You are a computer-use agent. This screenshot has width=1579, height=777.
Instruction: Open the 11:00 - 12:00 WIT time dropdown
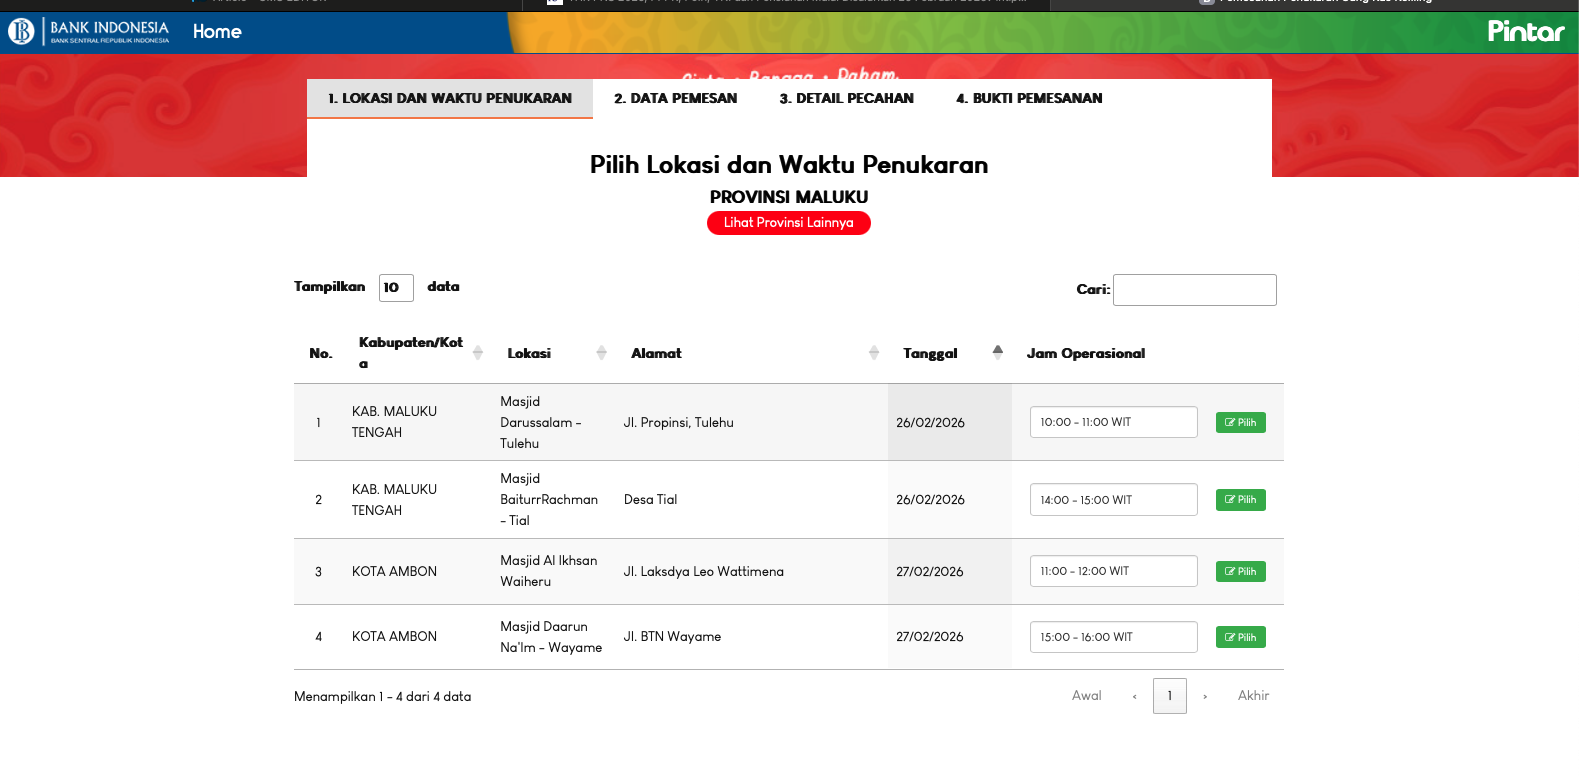(x=1114, y=571)
